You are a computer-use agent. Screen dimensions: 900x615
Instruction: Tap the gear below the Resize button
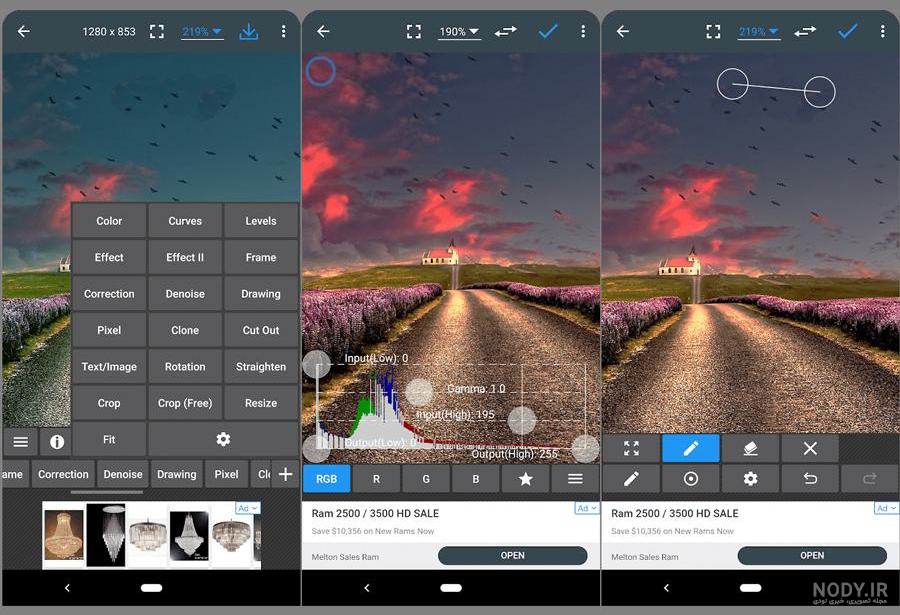(223, 439)
